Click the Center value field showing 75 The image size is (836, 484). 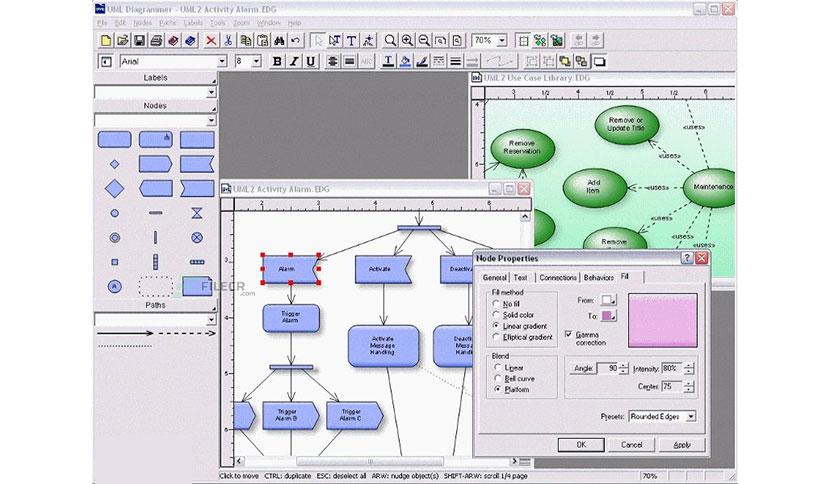[x=672, y=386]
